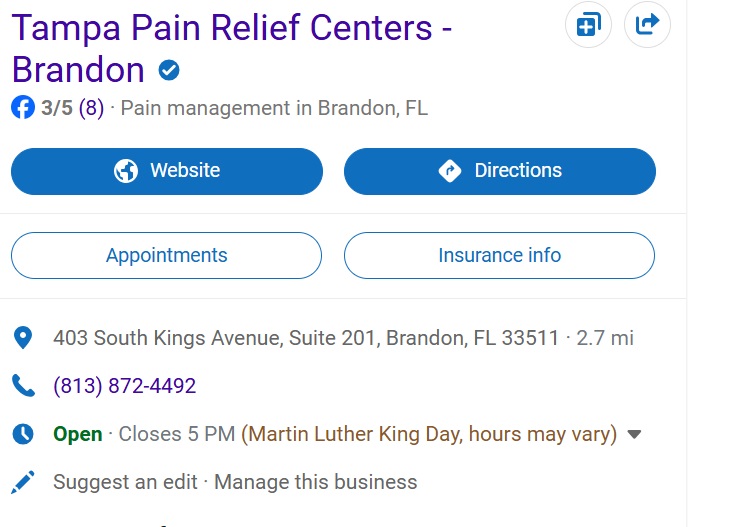View Insurance info
This screenshot has width=733, height=527.
(x=500, y=256)
